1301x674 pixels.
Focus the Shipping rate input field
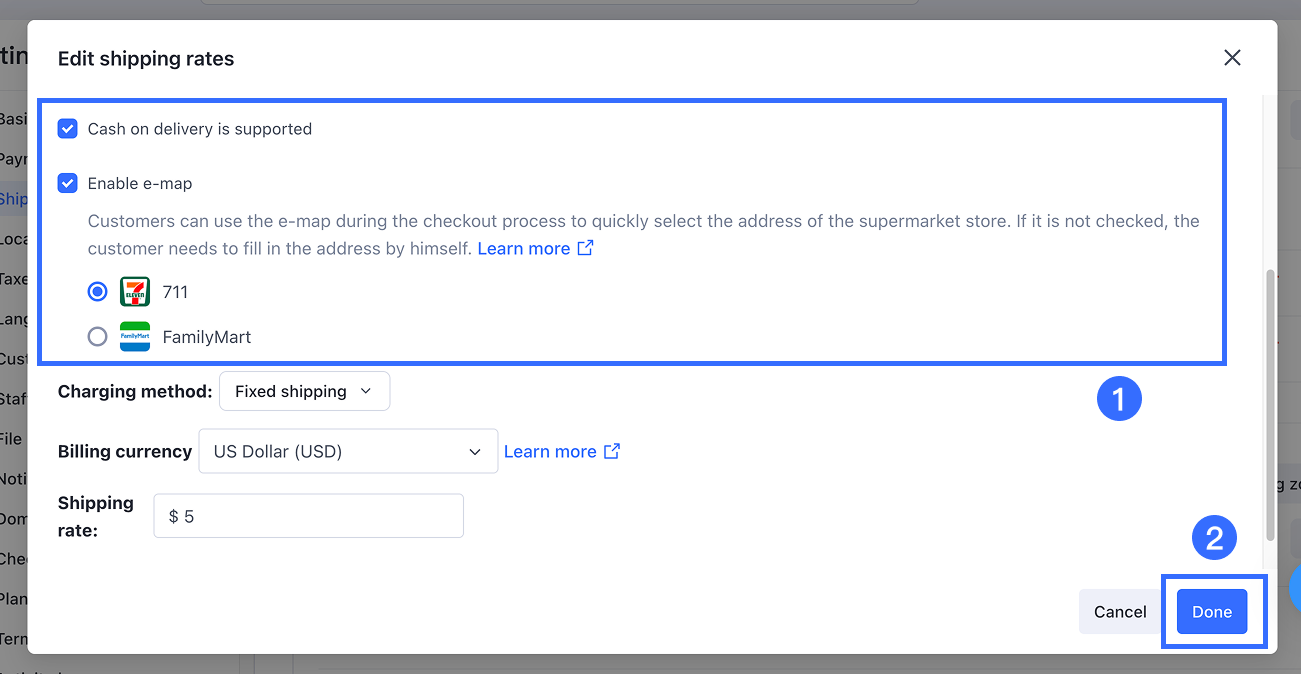pyautogui.click(x=308, y=516)
